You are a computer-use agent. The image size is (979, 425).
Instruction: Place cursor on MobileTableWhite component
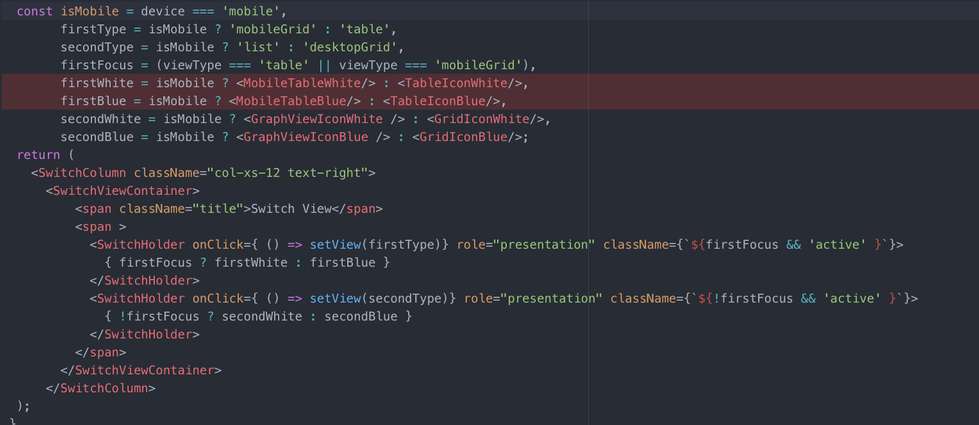point(302,83)
